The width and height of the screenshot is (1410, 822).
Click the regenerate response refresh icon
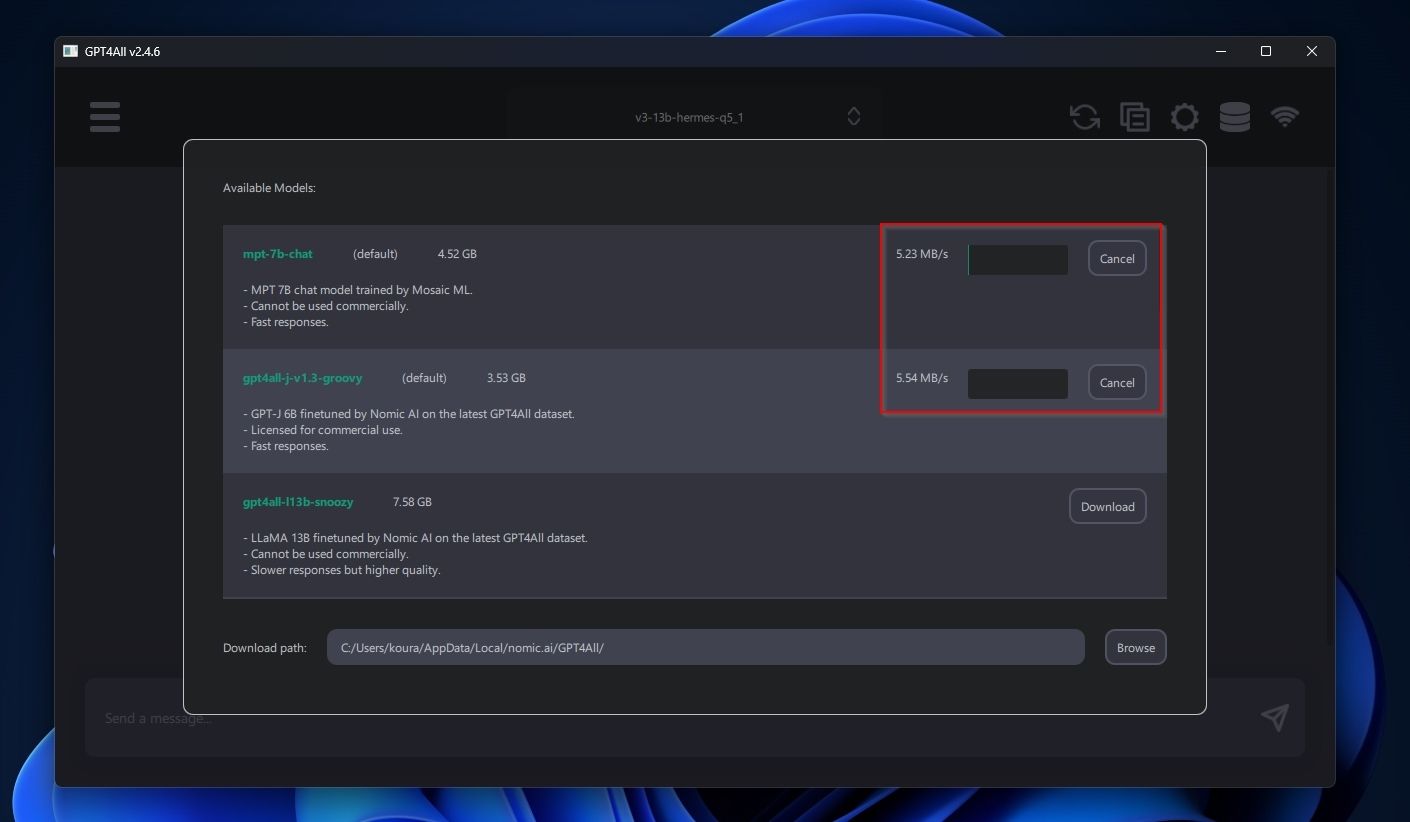1085,117
